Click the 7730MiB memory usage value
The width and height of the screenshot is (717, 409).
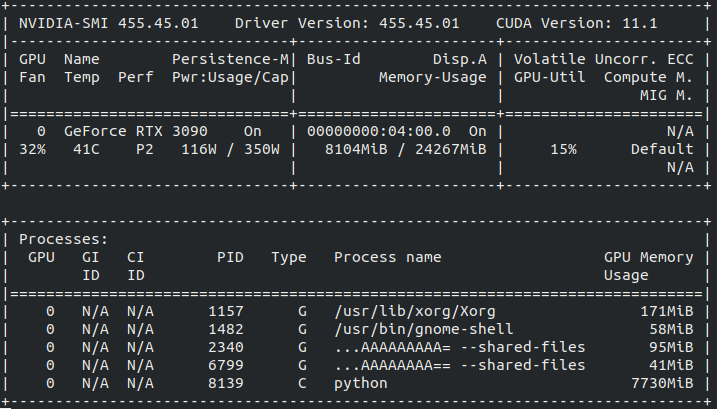pos(662,383)
